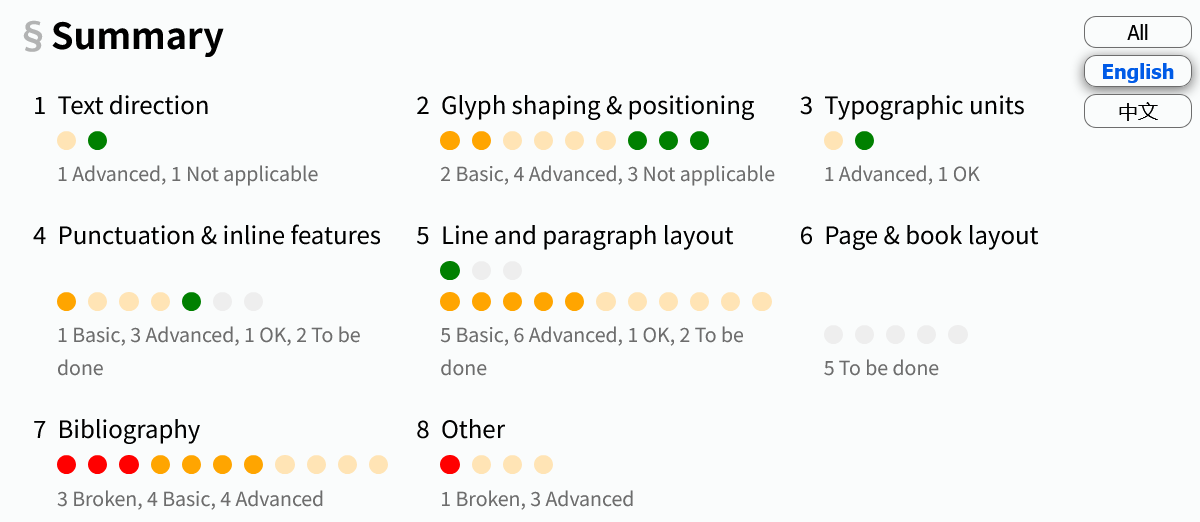Image resolution: width=1200 pixels, height=522 pixels.
Task: Go to Typographic units section
Action: point(925,106)
